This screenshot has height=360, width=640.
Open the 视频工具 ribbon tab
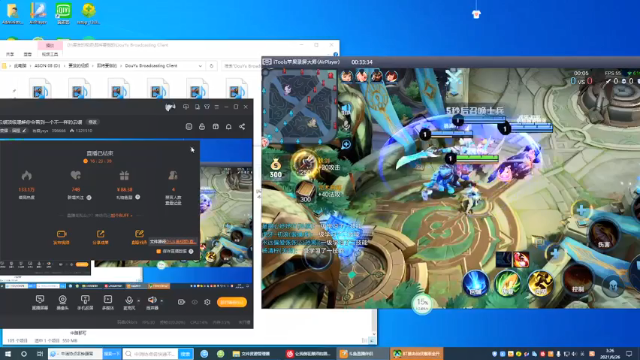50,54
